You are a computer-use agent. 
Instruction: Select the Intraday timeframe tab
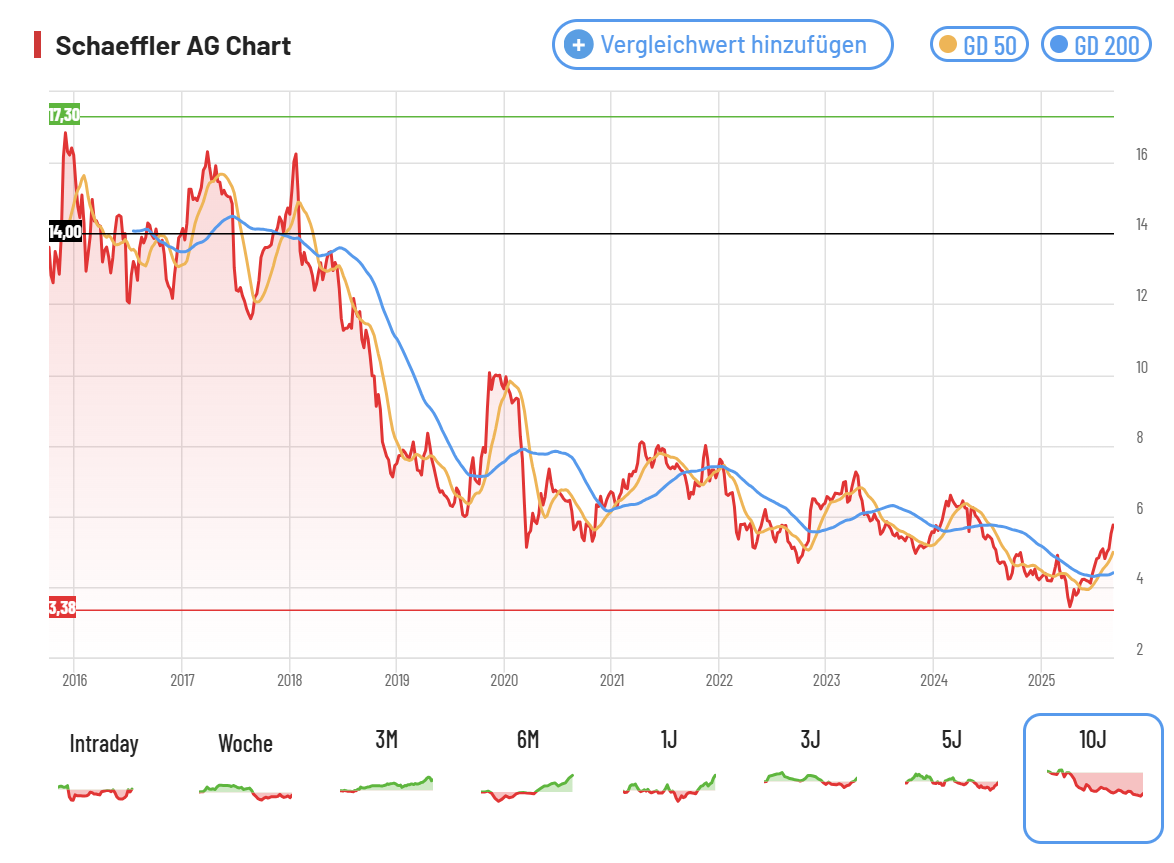[x=104, y=744]
